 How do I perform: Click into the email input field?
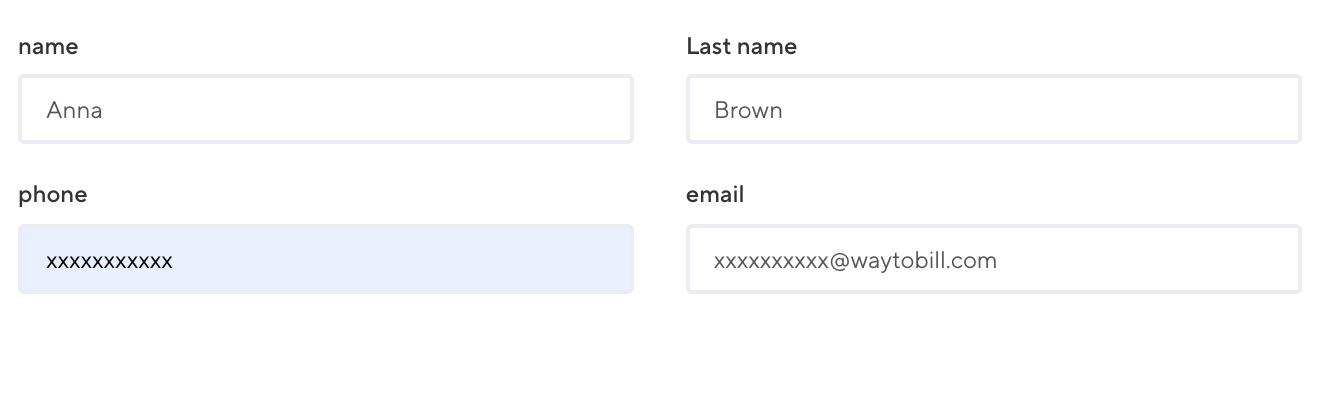pos(993,260)
